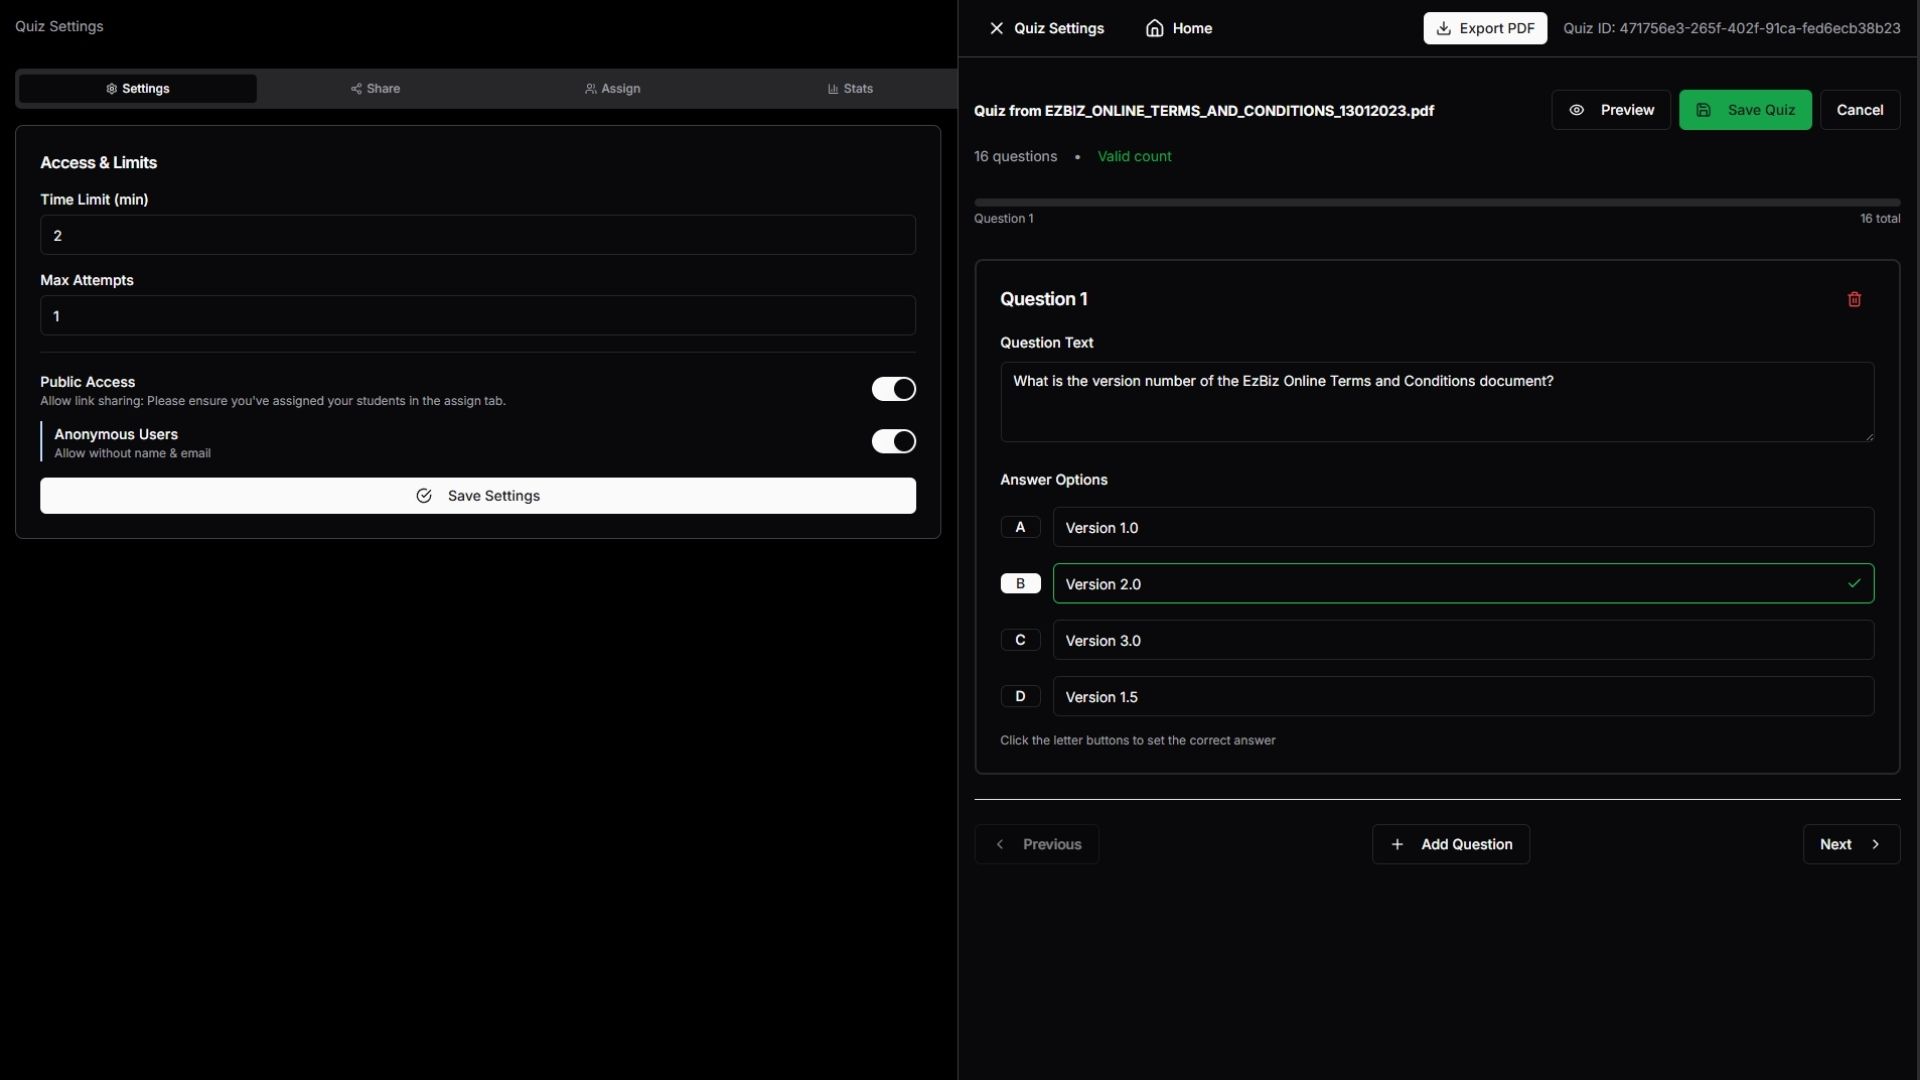Switch to the Stats tab

850,88
